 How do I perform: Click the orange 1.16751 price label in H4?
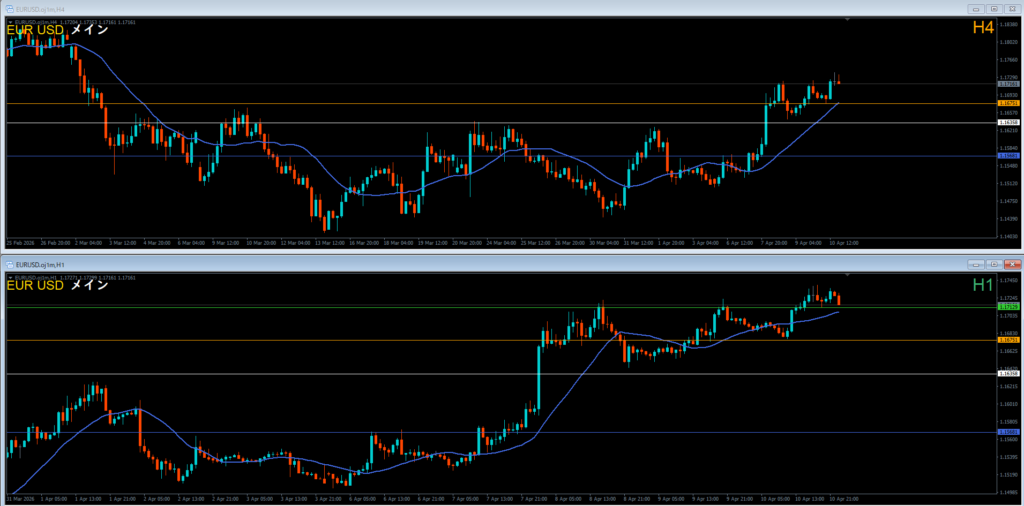tap(1008, 103)
